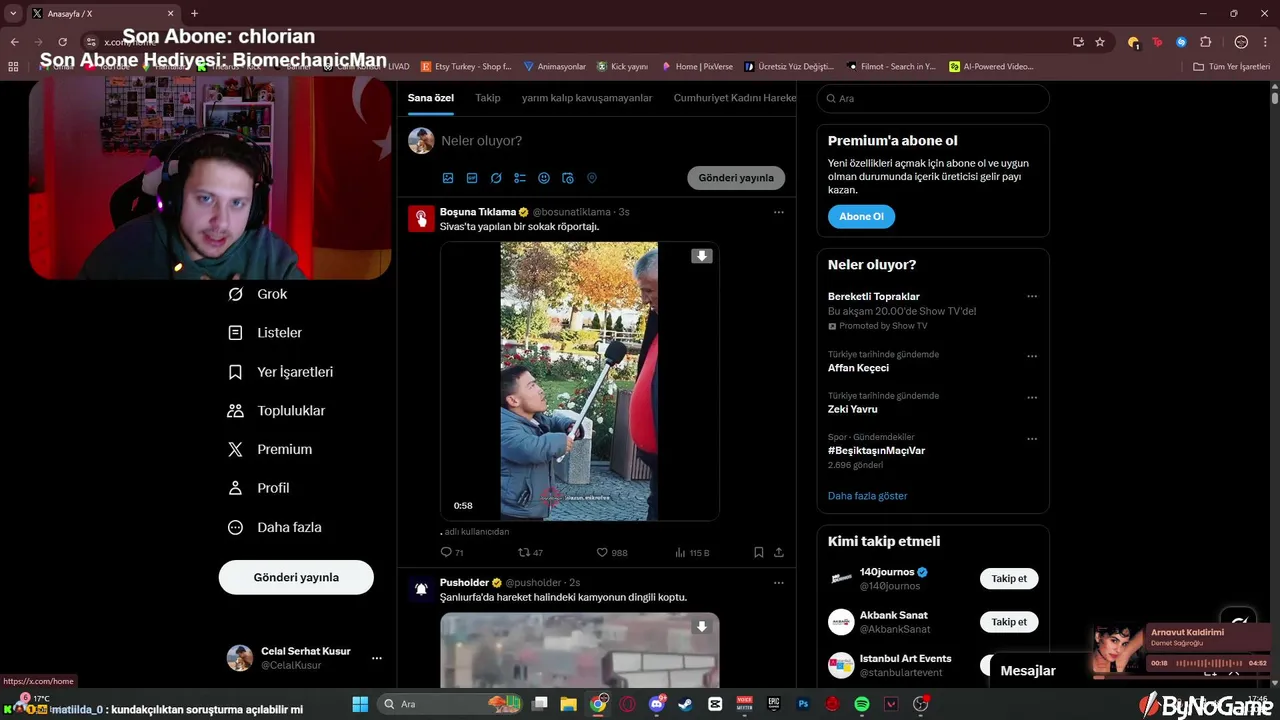Follow 140journos with Takip et
Viewport: 1280px width, 720px height.
[x=1009, y=579]
